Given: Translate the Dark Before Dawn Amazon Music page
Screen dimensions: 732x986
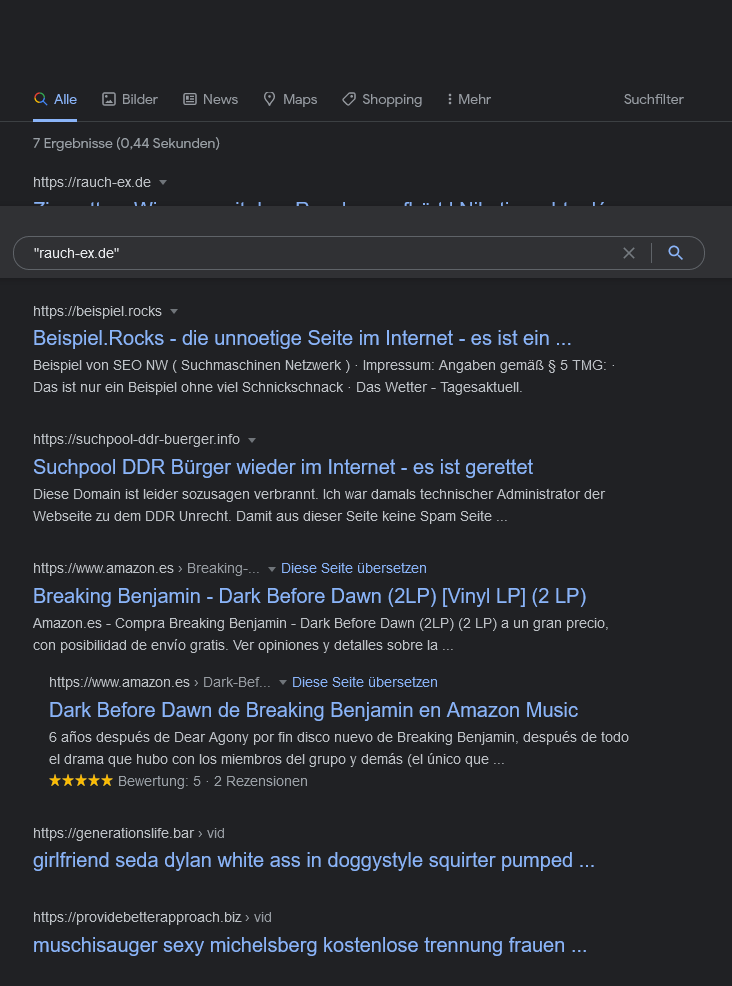Looking at the screenshot, I should (x=365, y=682).
